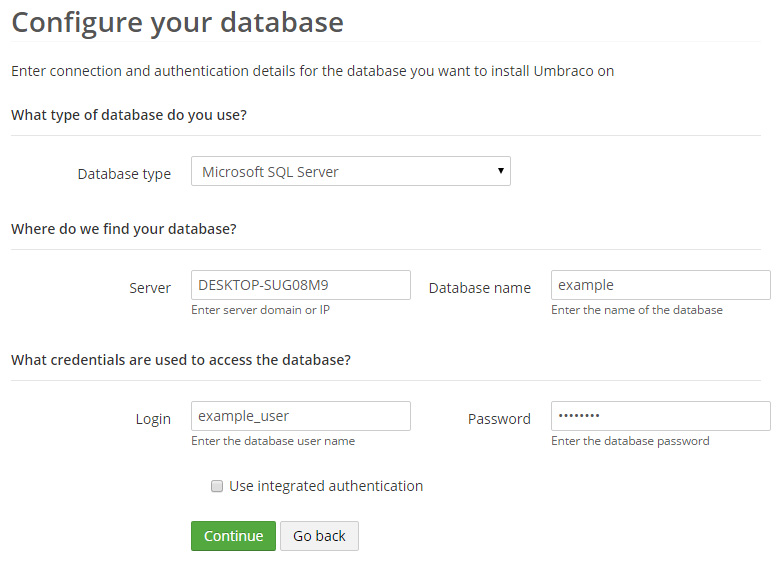Click the 'Database name' label
Image resolution: width=781 pixels, height=566 pixels.
click(480, 288)
